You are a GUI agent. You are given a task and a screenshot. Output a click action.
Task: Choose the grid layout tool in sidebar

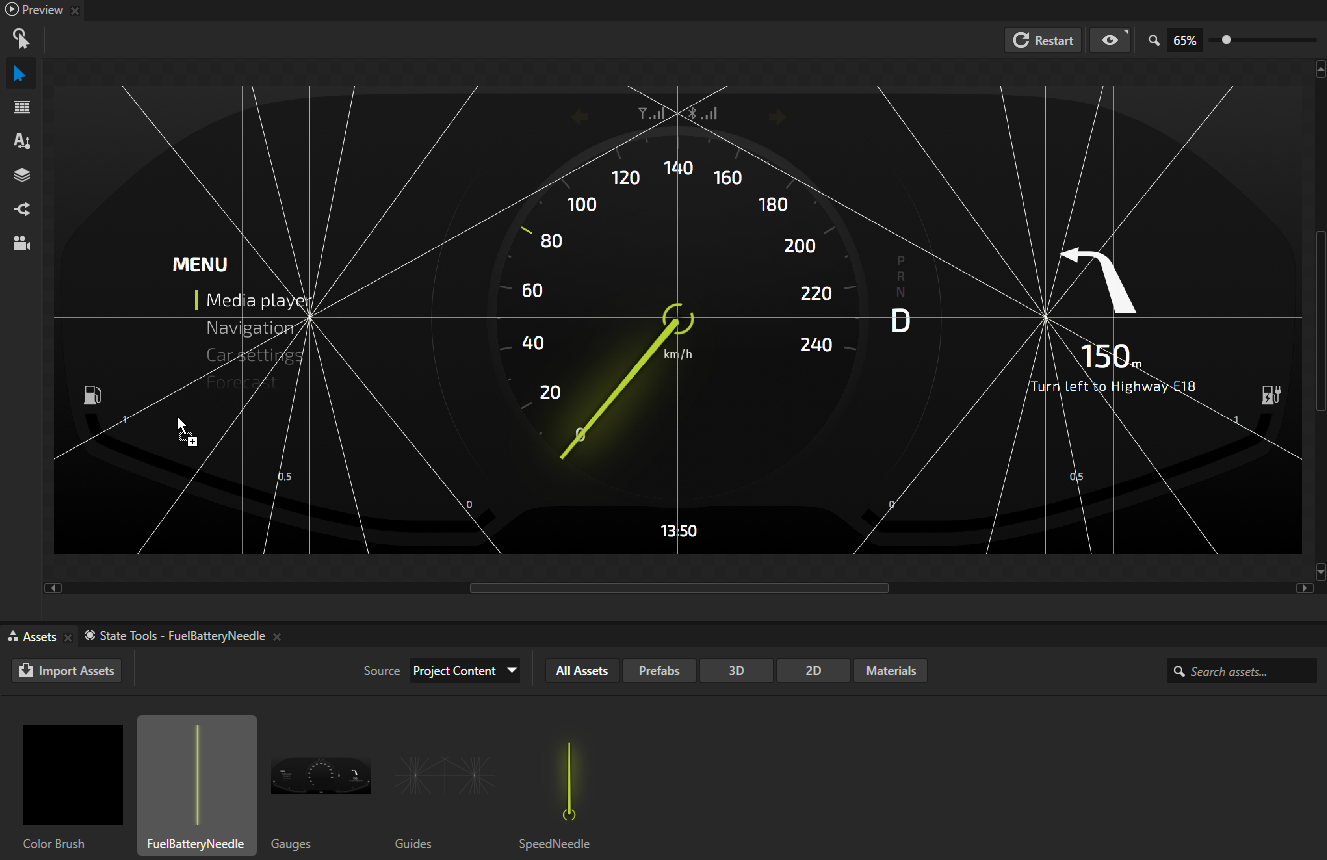click(21, 107)
